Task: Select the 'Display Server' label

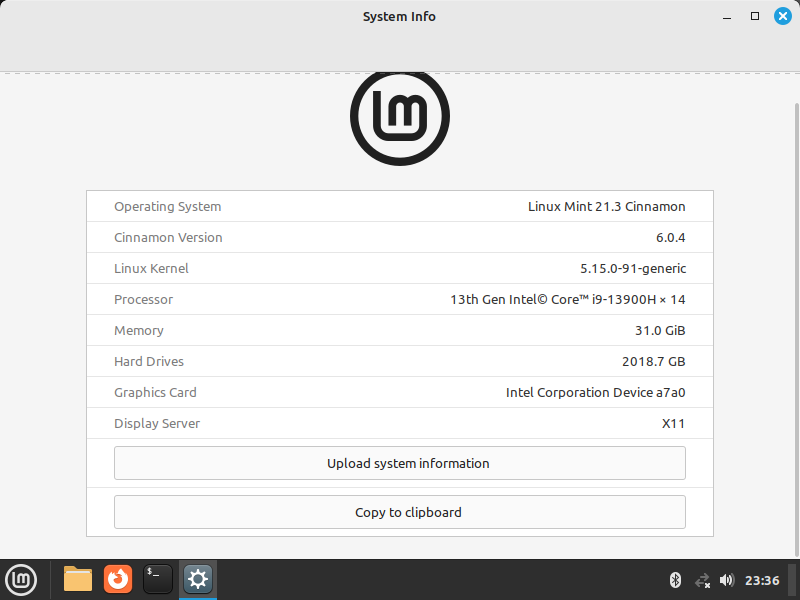Action: point(157,424)
